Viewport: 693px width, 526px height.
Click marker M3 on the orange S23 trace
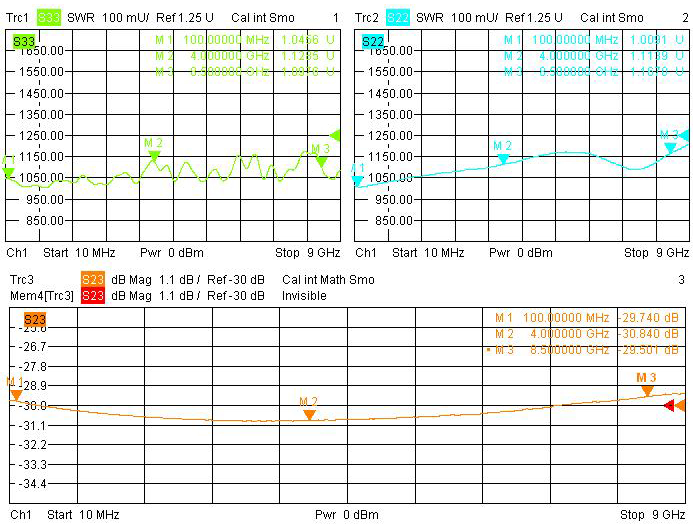[647, 390]
